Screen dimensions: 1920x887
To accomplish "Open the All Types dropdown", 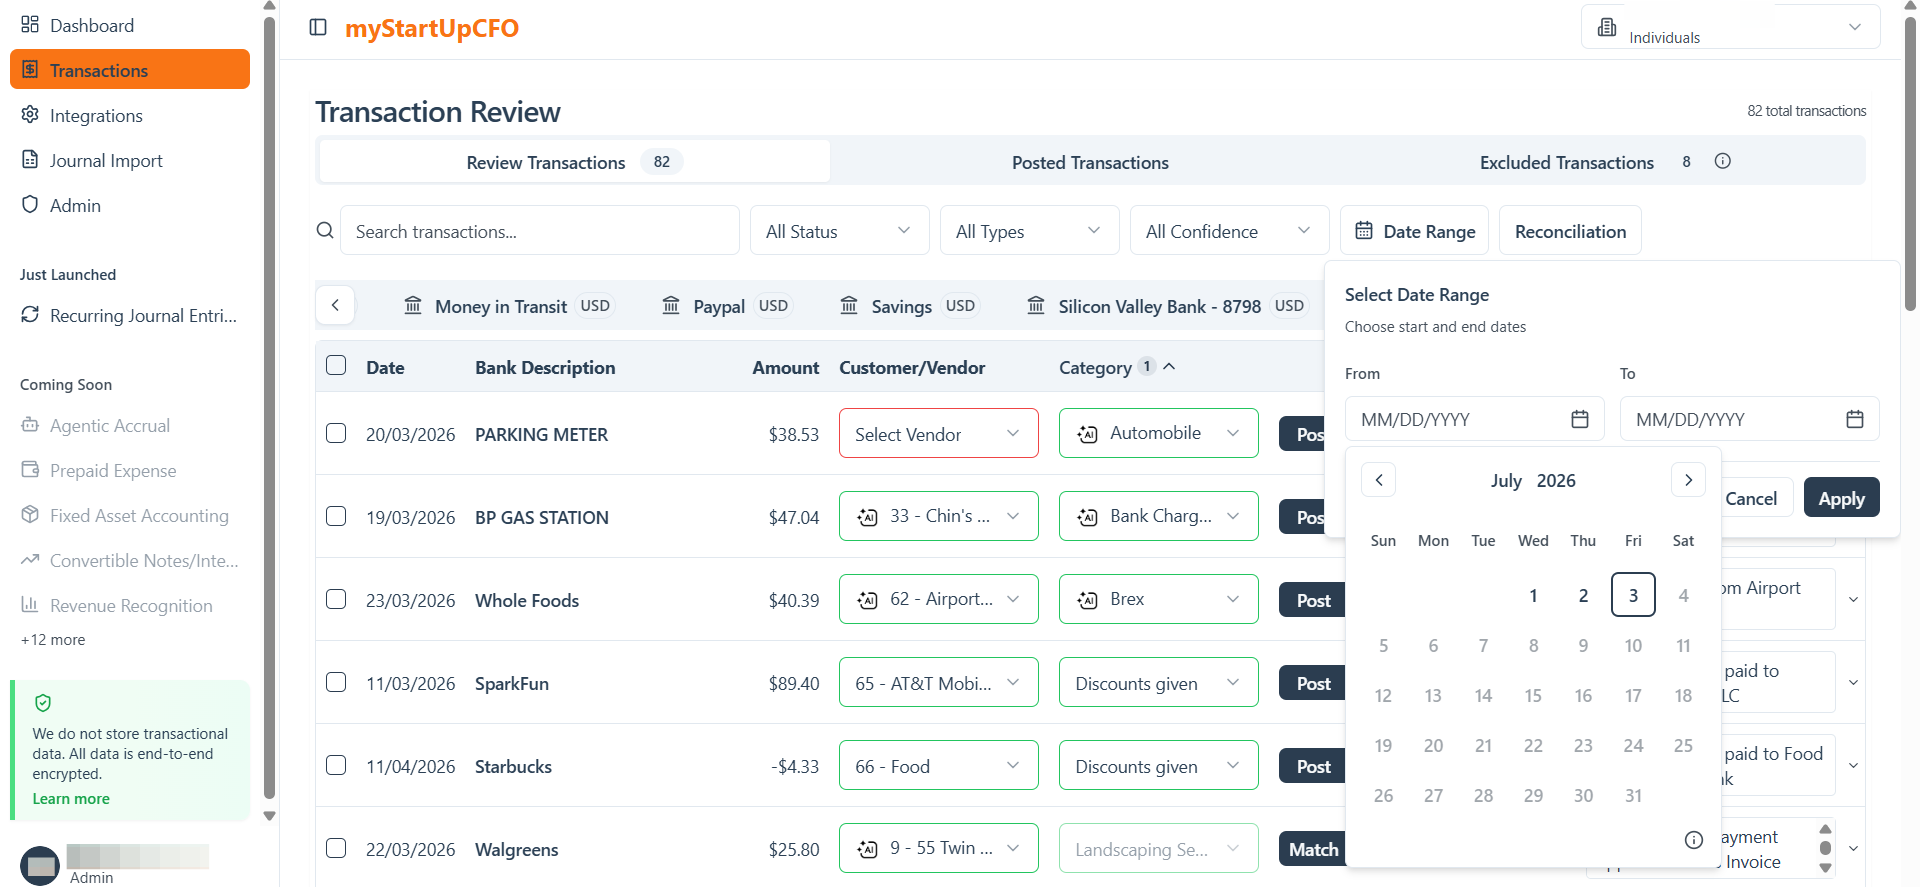I will coord(1030,230).
